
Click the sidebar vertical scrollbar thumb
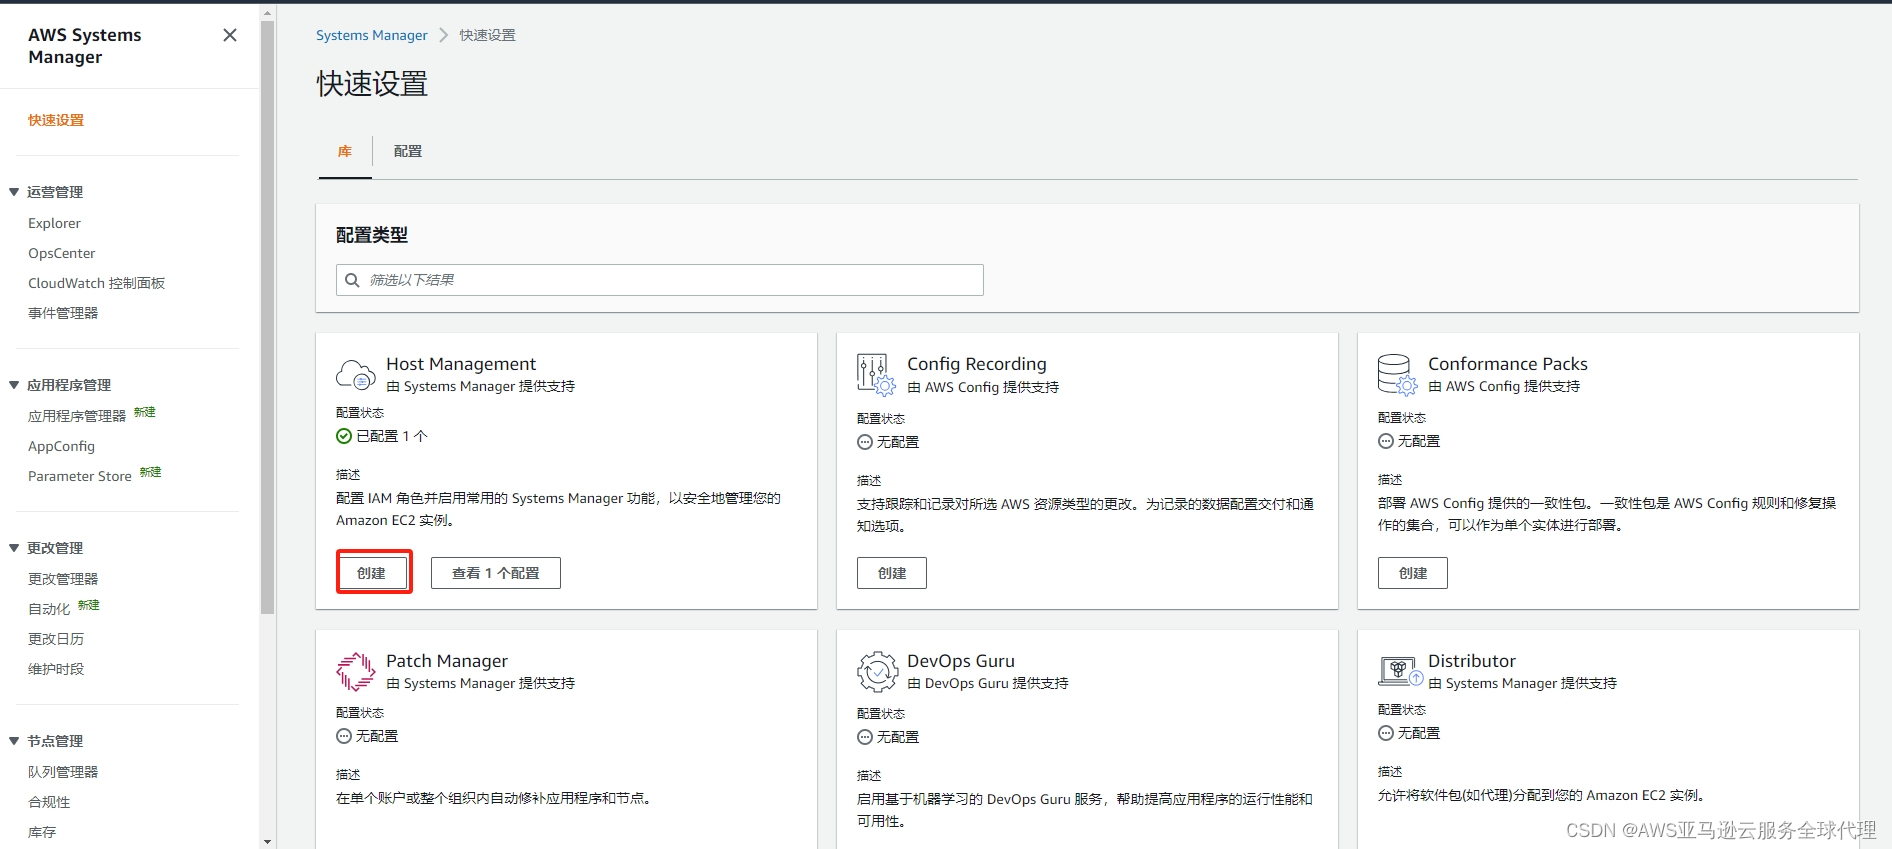point(267,316)
